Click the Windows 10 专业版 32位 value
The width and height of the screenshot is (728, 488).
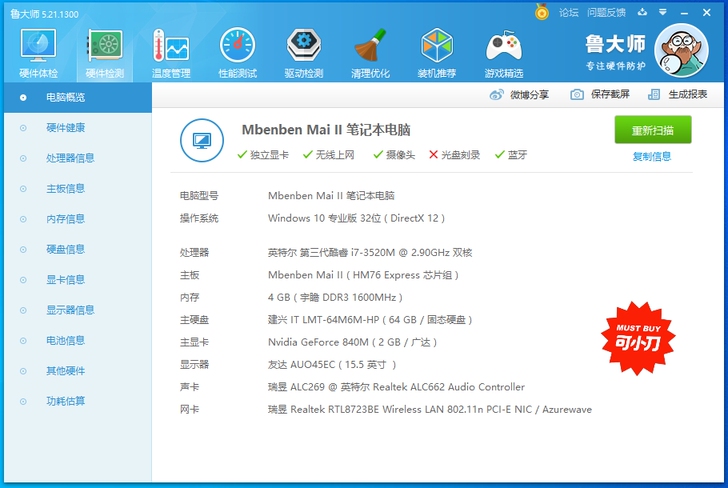point(356,218)
